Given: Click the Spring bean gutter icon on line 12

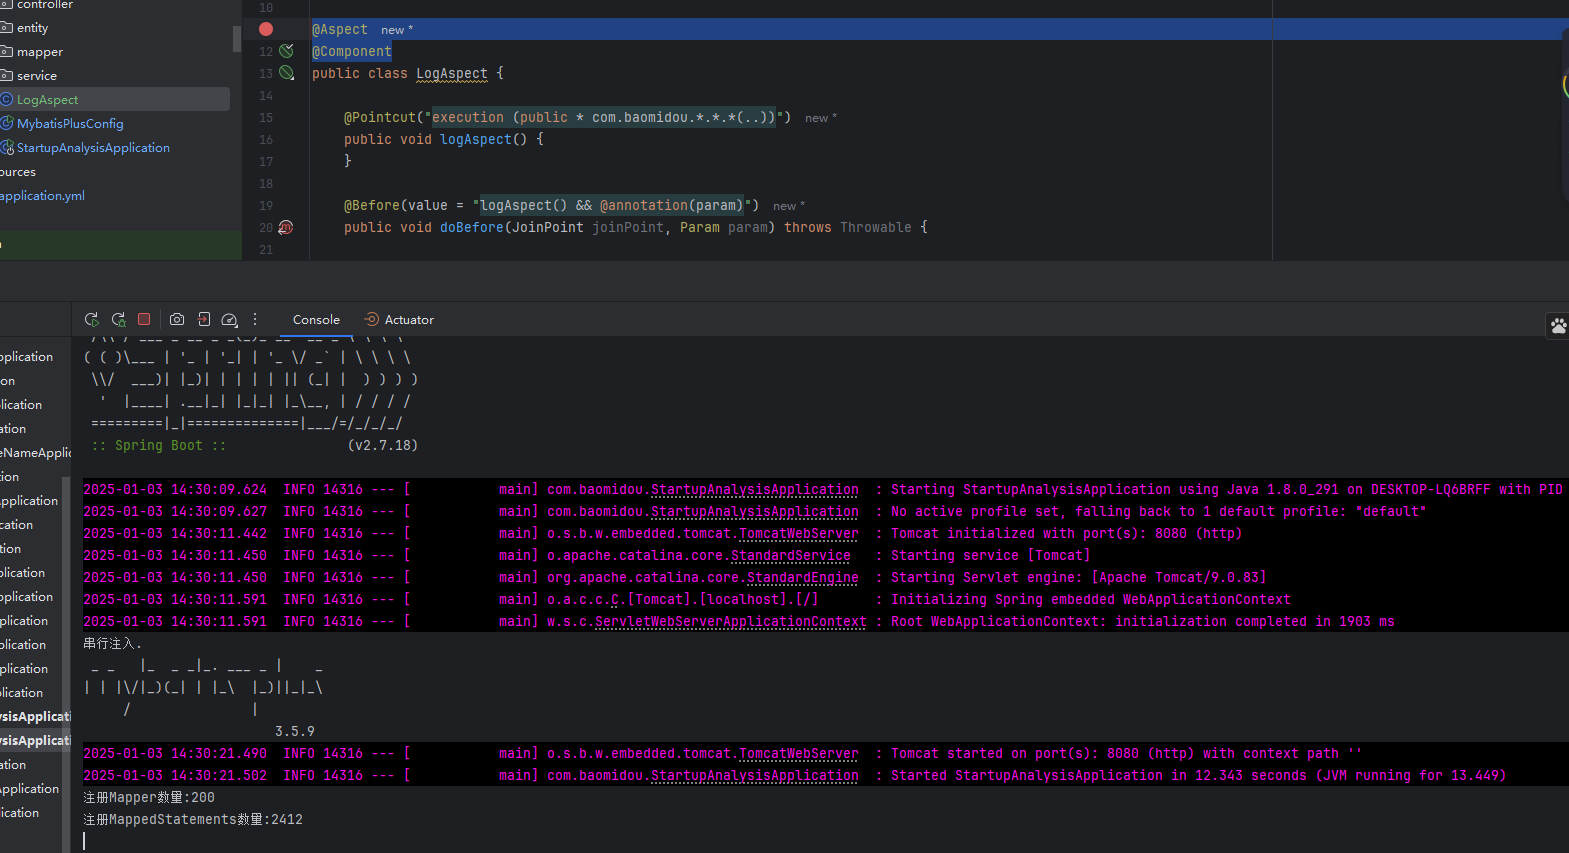Looking at the screenshot, I should pos(287,51).
